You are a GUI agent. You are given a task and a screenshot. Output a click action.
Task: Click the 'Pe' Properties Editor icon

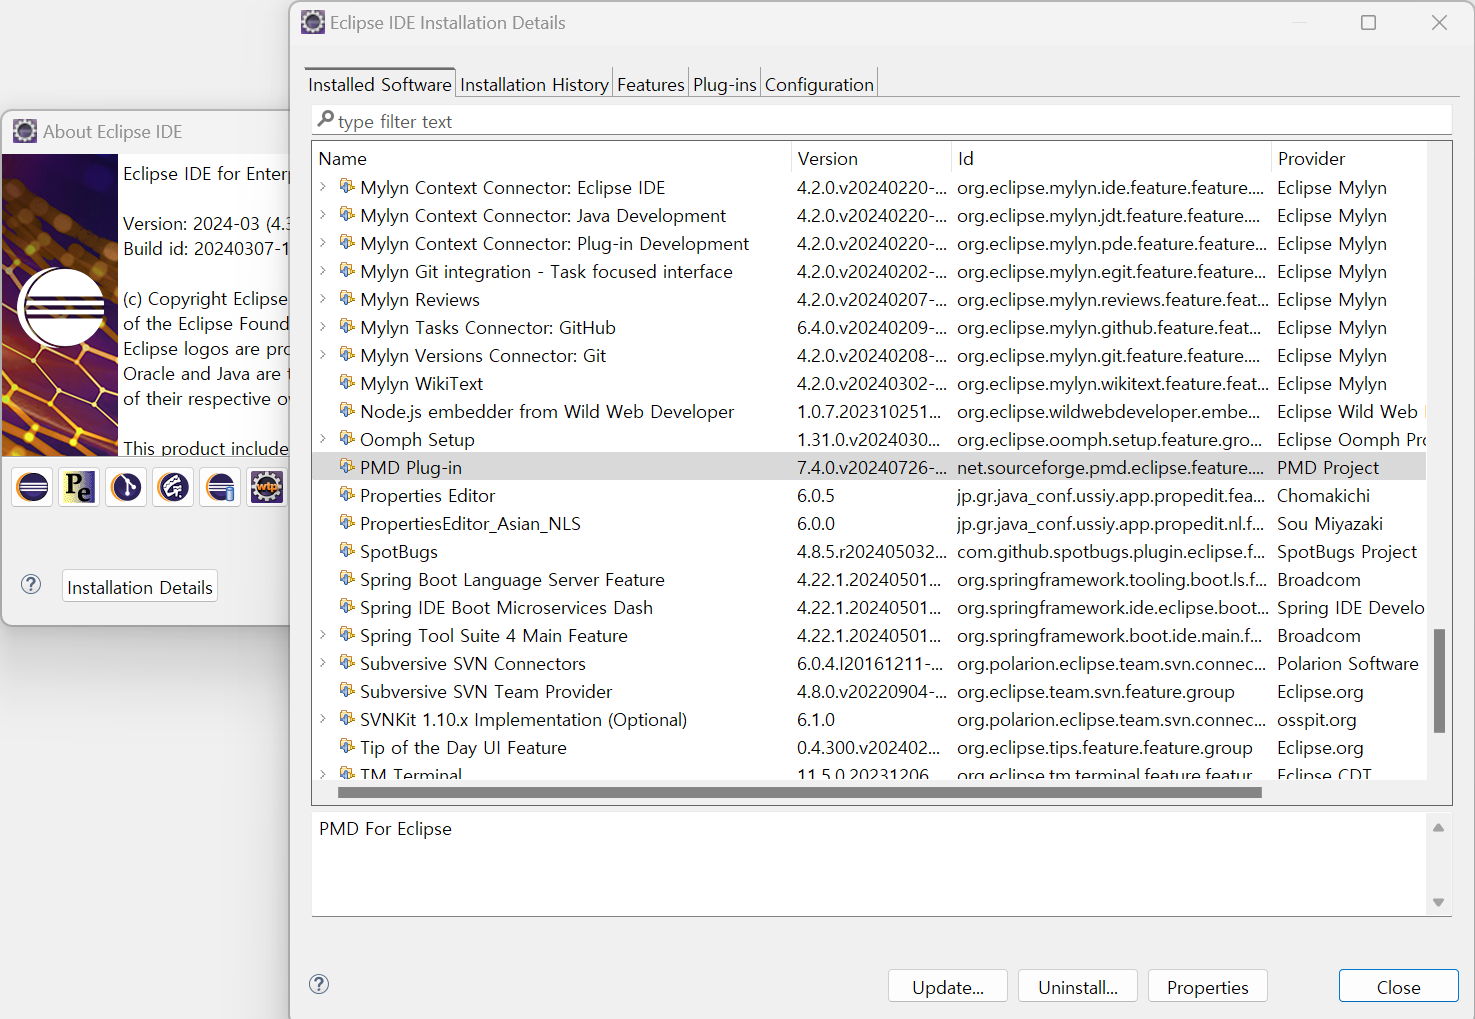(x=79, y=487)
